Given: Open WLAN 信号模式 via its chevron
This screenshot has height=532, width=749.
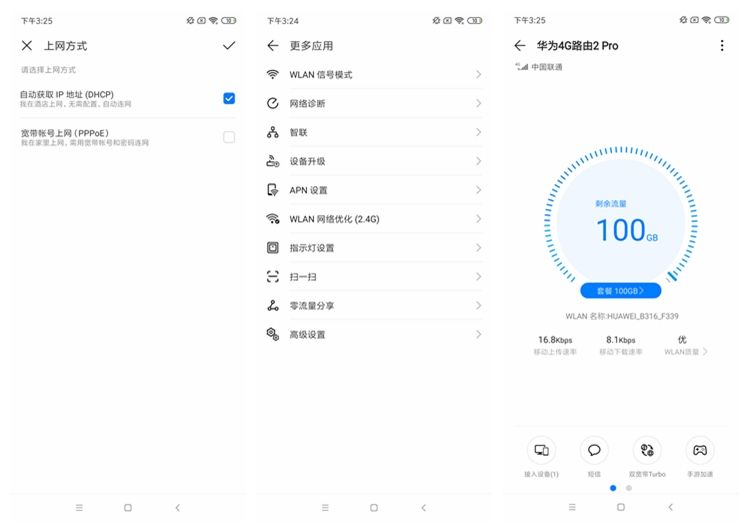Looking at the screenshot, I should click(478, 74).
